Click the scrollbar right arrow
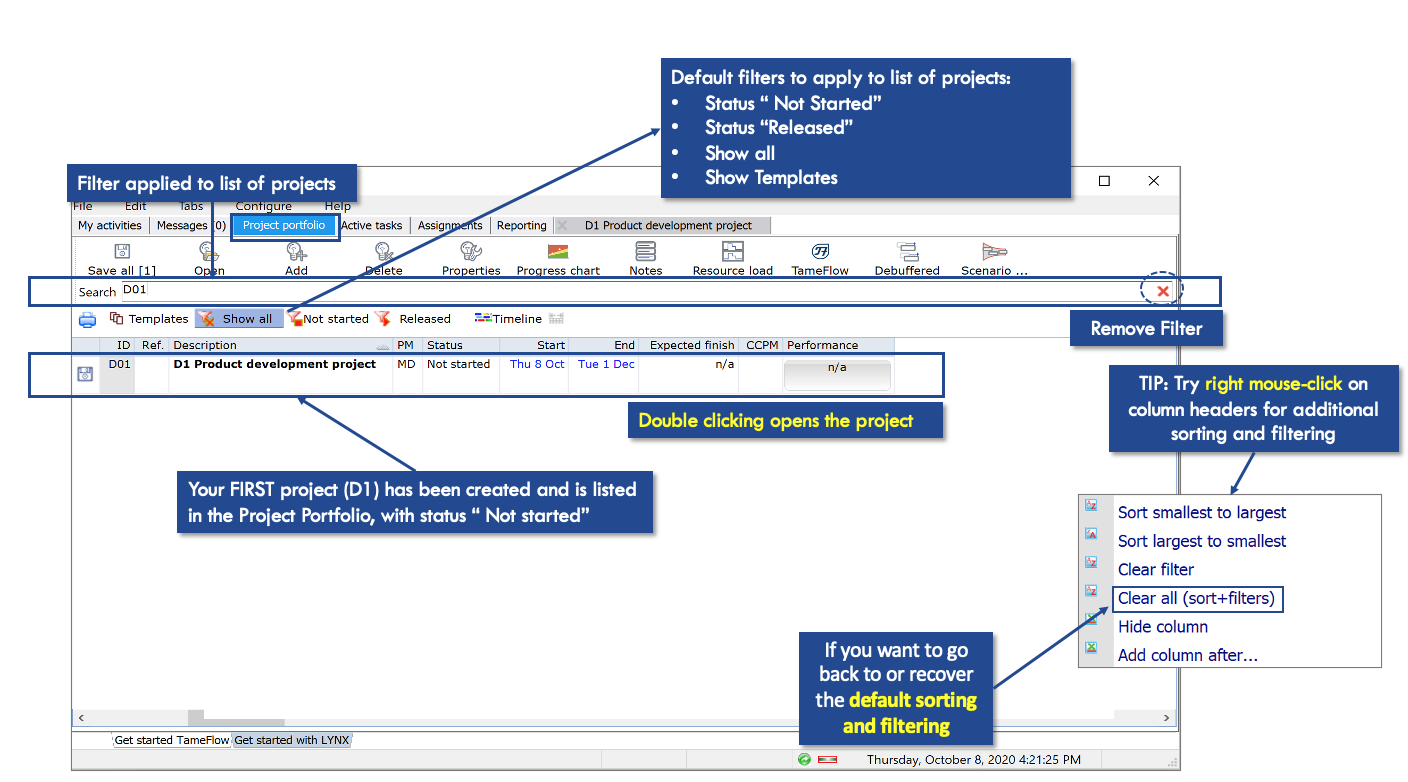 [x=1166, y=718]
